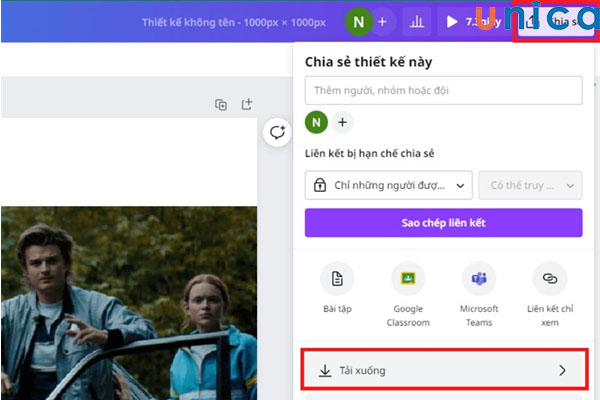This screenshot has width=600, height=400.
Task: Open the "Có thể truy..." permission dropdown
Action: point(530,185)
